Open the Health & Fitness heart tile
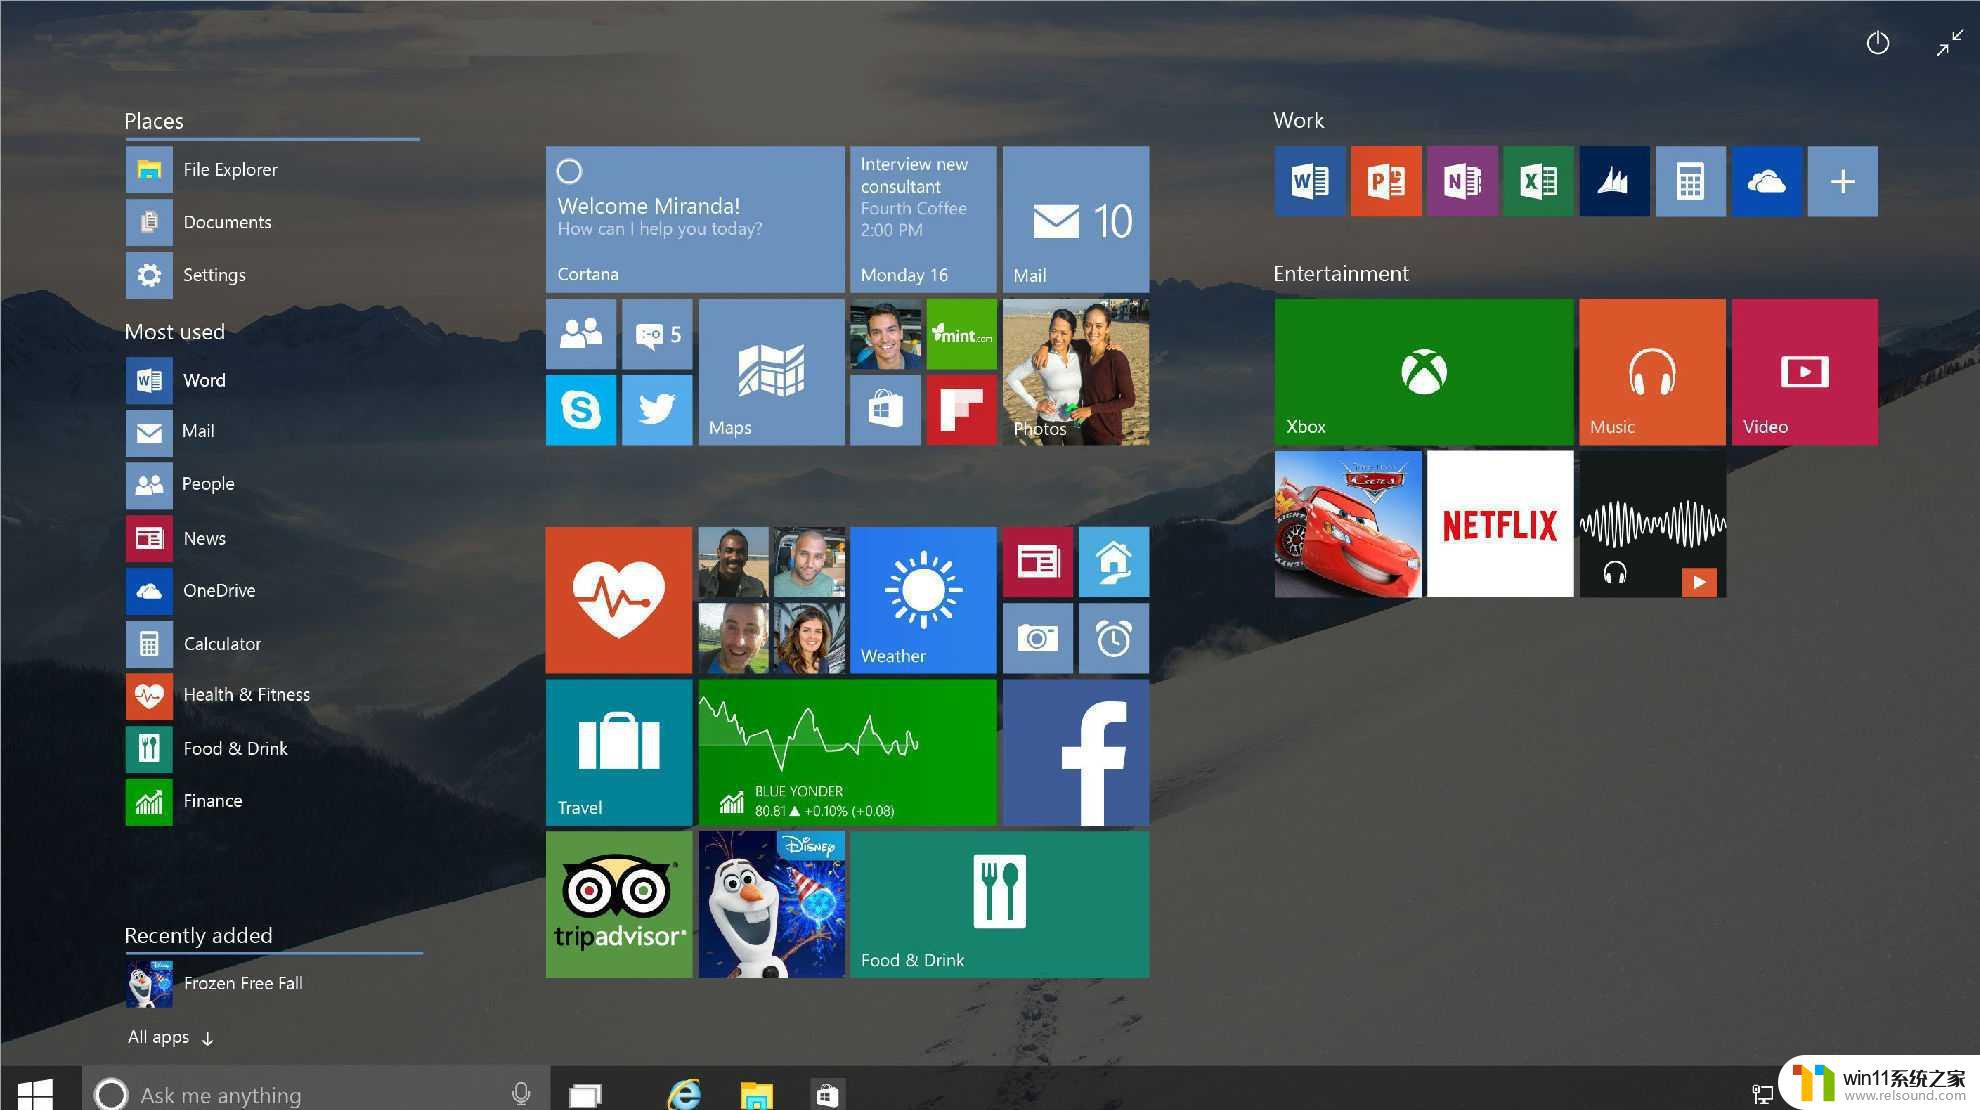 (619, 600)
